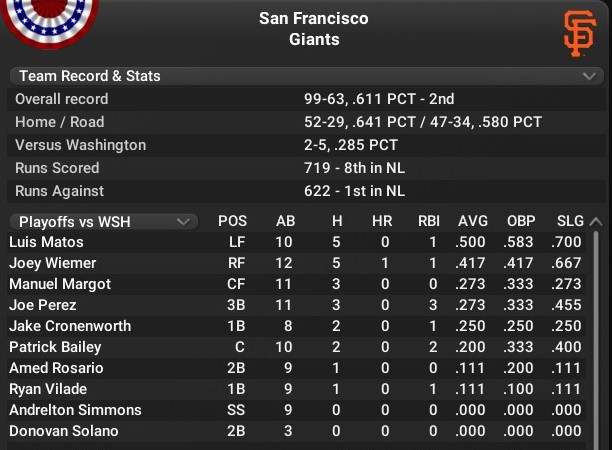This screenshot has width=612, height=450.
Task: Click the patriotic bunting emblem
Action: tap(48, 23)
